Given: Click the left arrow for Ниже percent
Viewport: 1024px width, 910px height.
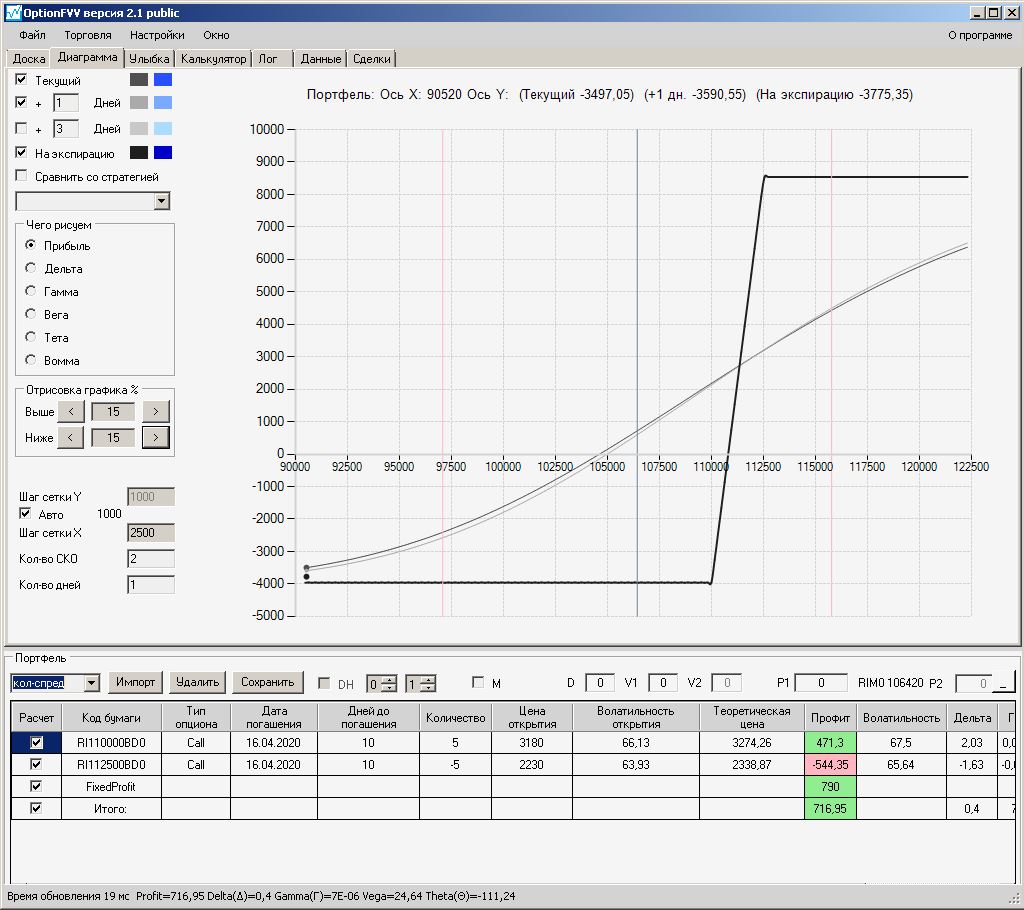Looking at the screenshot, I should pos(71,438).
